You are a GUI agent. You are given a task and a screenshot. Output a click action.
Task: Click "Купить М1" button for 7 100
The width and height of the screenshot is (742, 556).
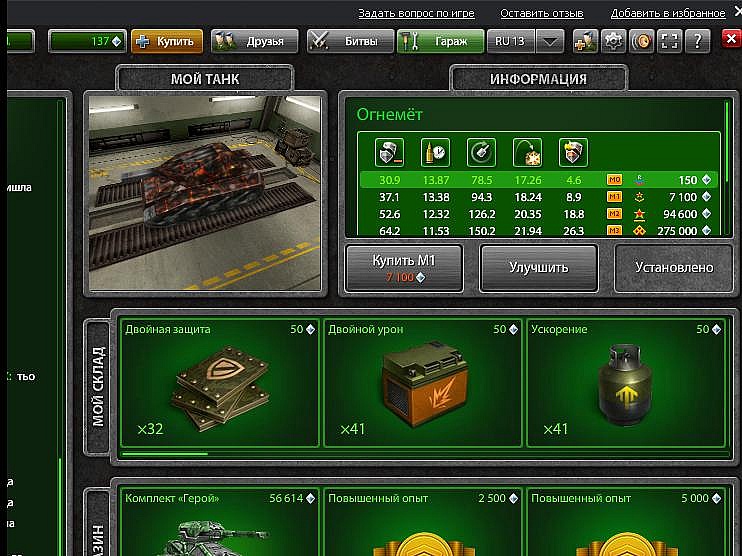[404, 268]
